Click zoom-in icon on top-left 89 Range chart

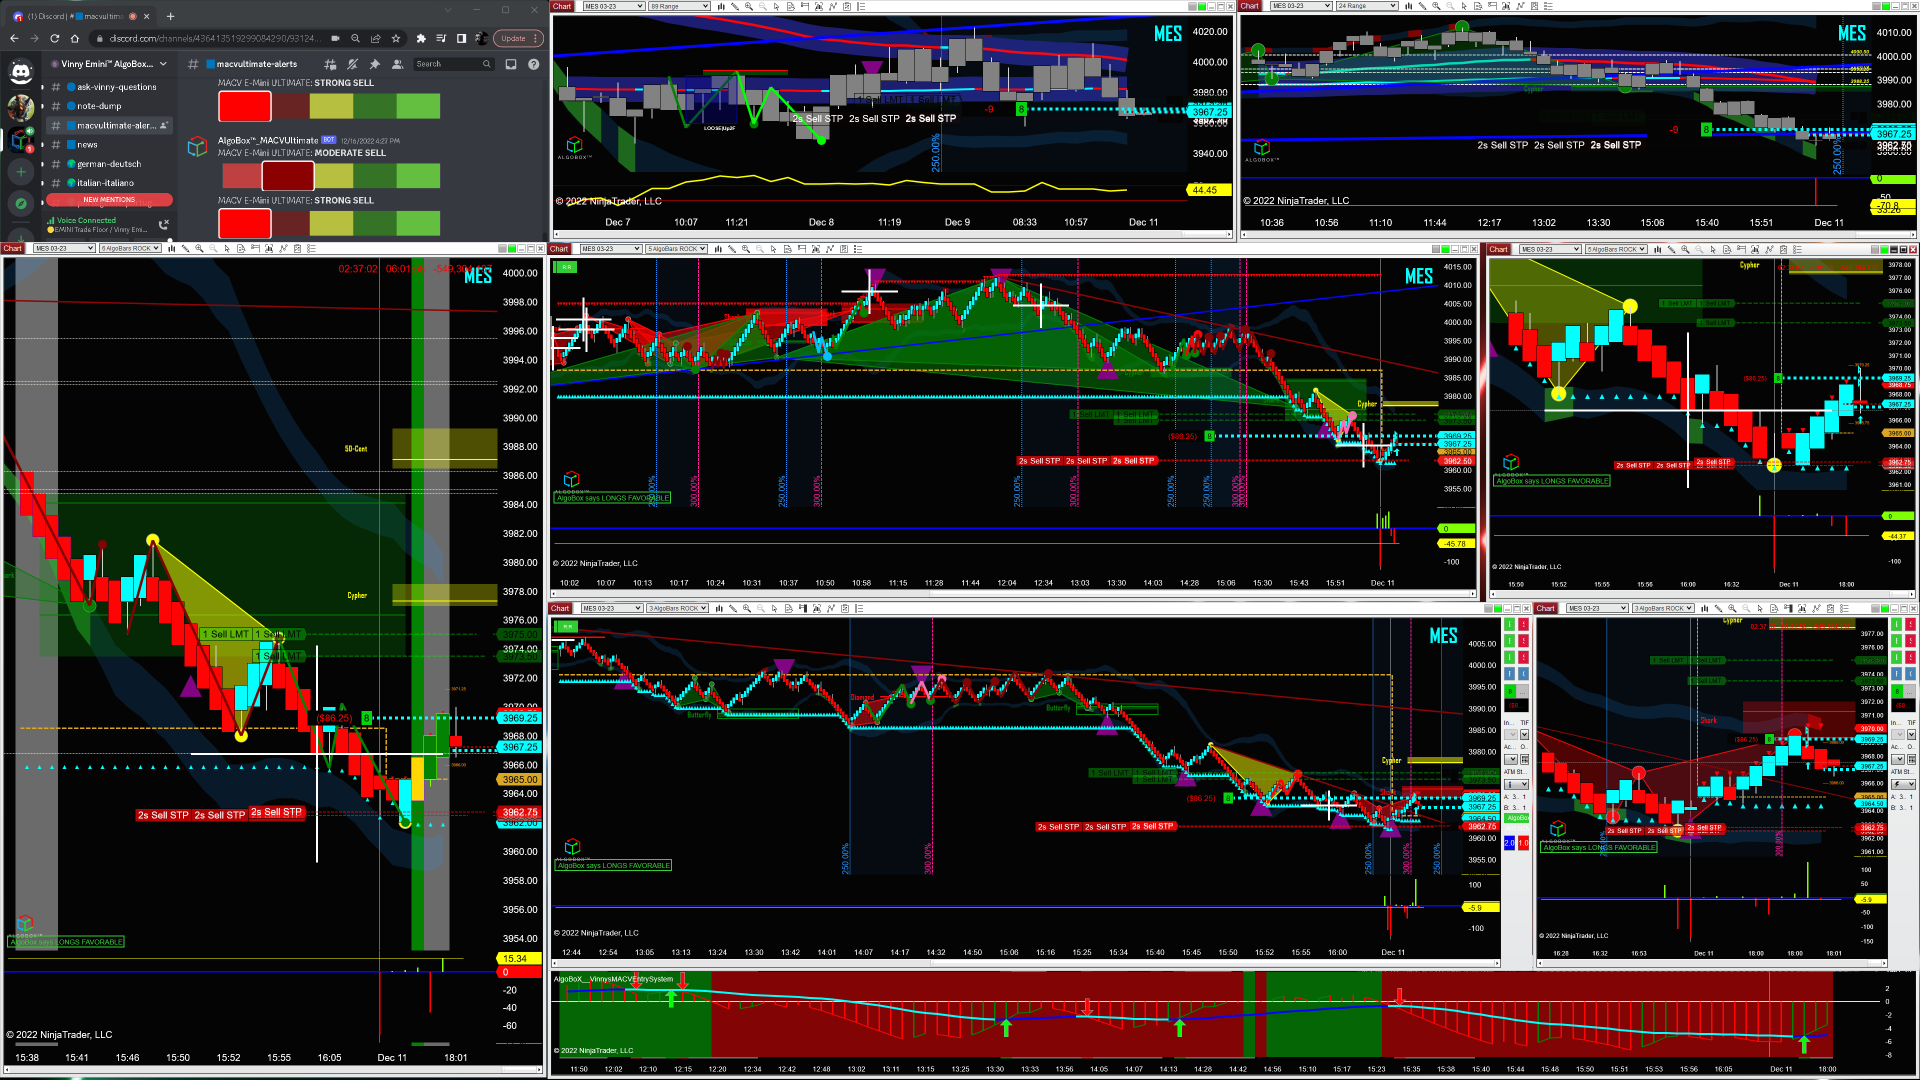(748, 6)
